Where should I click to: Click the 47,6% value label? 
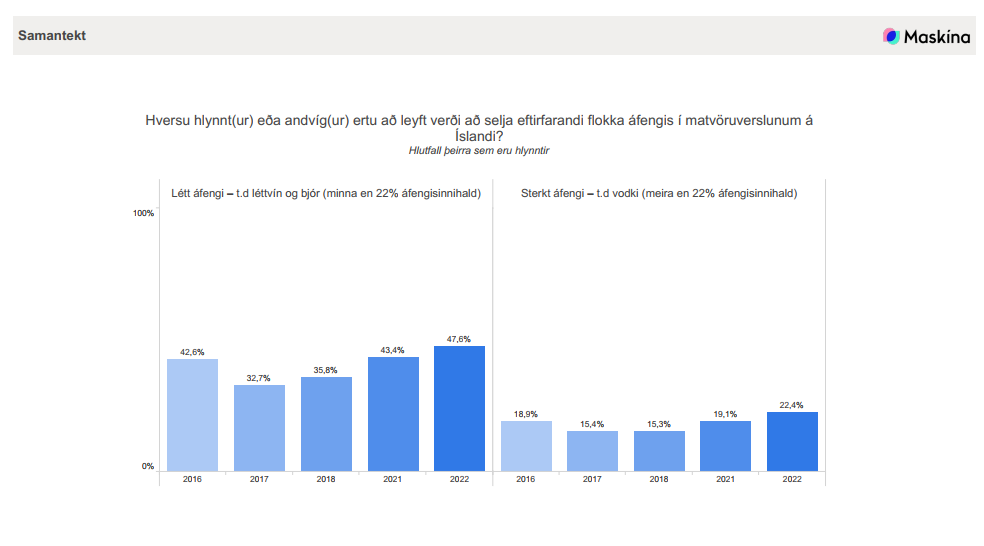coord(459,339)
